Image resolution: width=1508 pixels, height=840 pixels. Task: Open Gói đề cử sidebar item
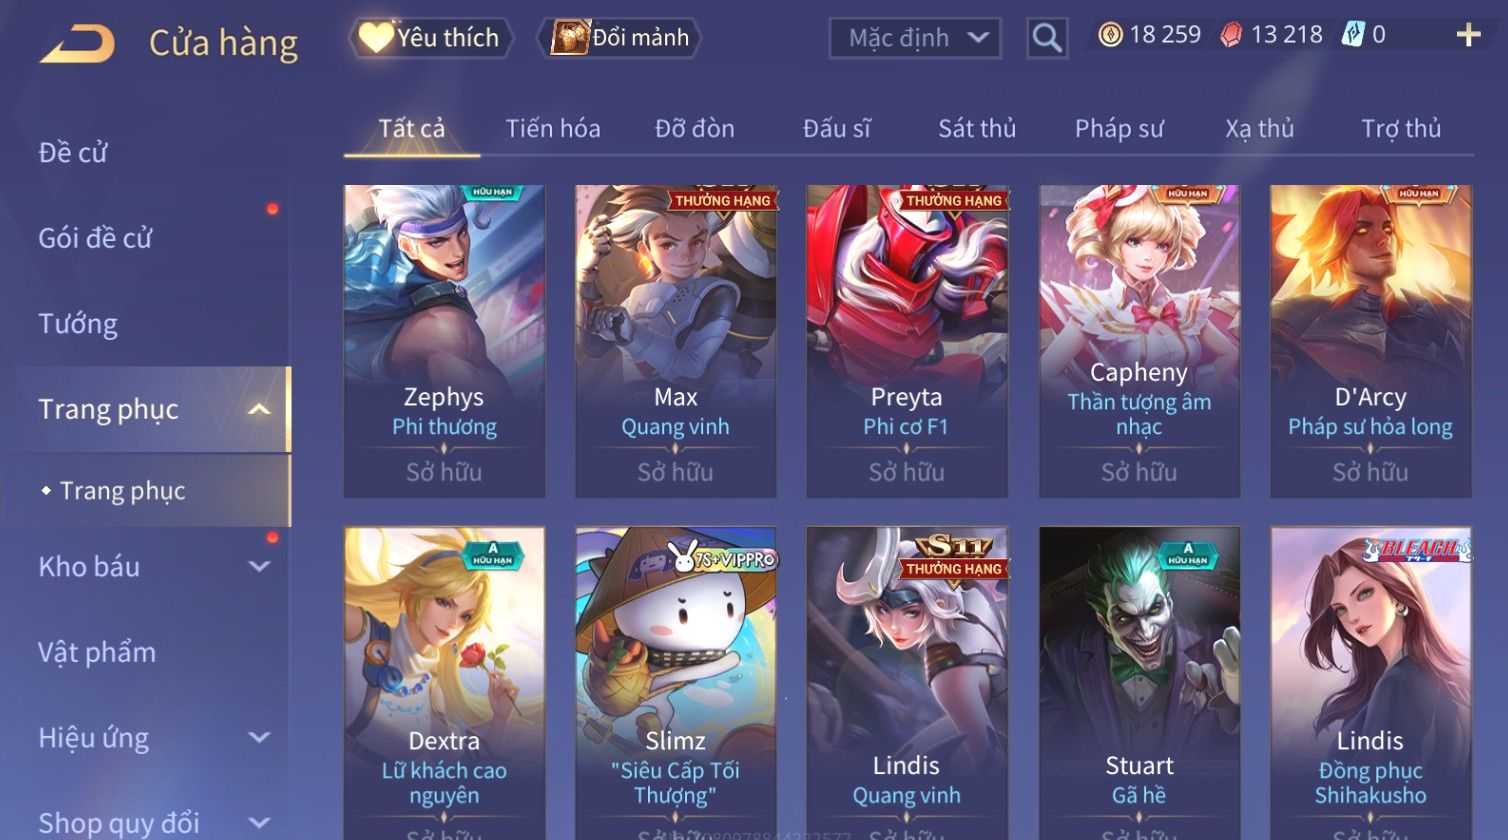click(x=95, y=238)
